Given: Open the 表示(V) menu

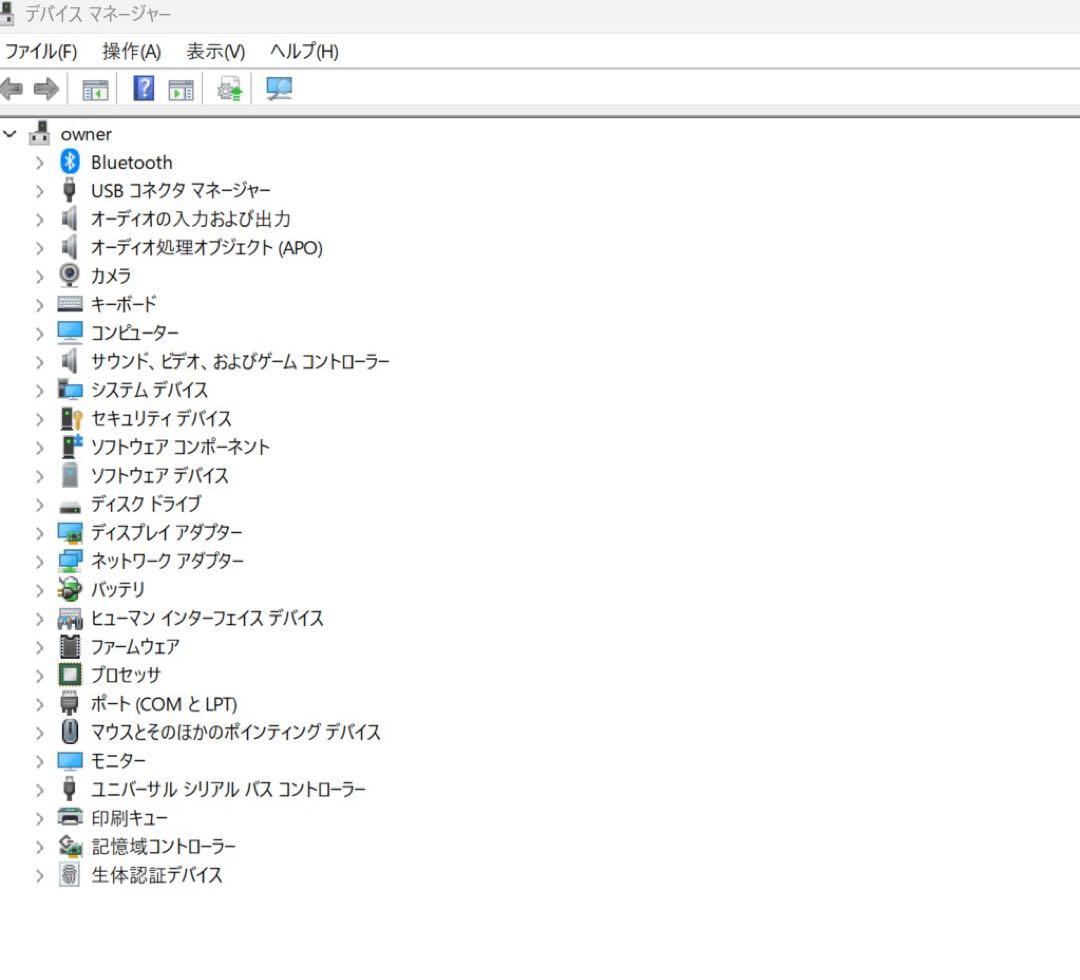Looking at the screenshot, I should pos(213,52).
